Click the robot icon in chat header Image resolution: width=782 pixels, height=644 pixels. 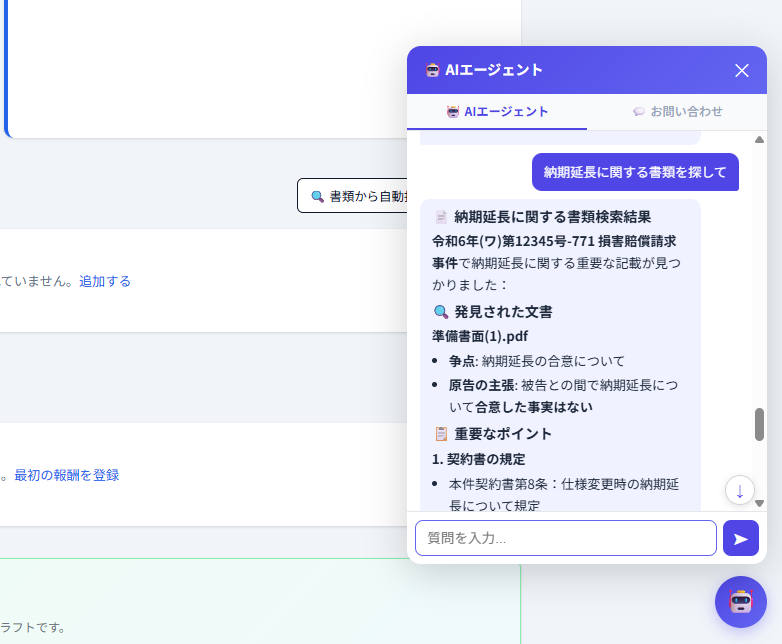pyautogui.click(x=432, y=70)
